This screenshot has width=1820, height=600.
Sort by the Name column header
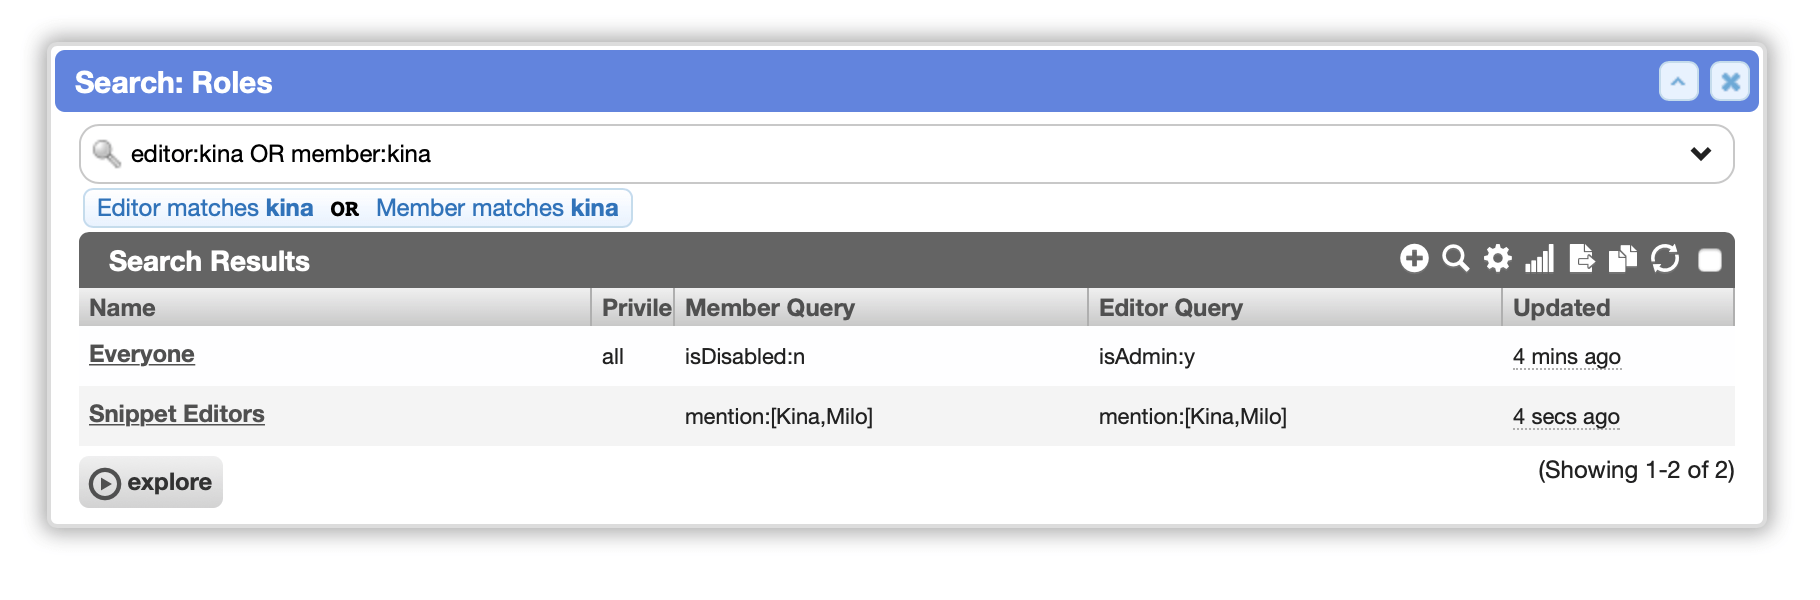point(335,307)
